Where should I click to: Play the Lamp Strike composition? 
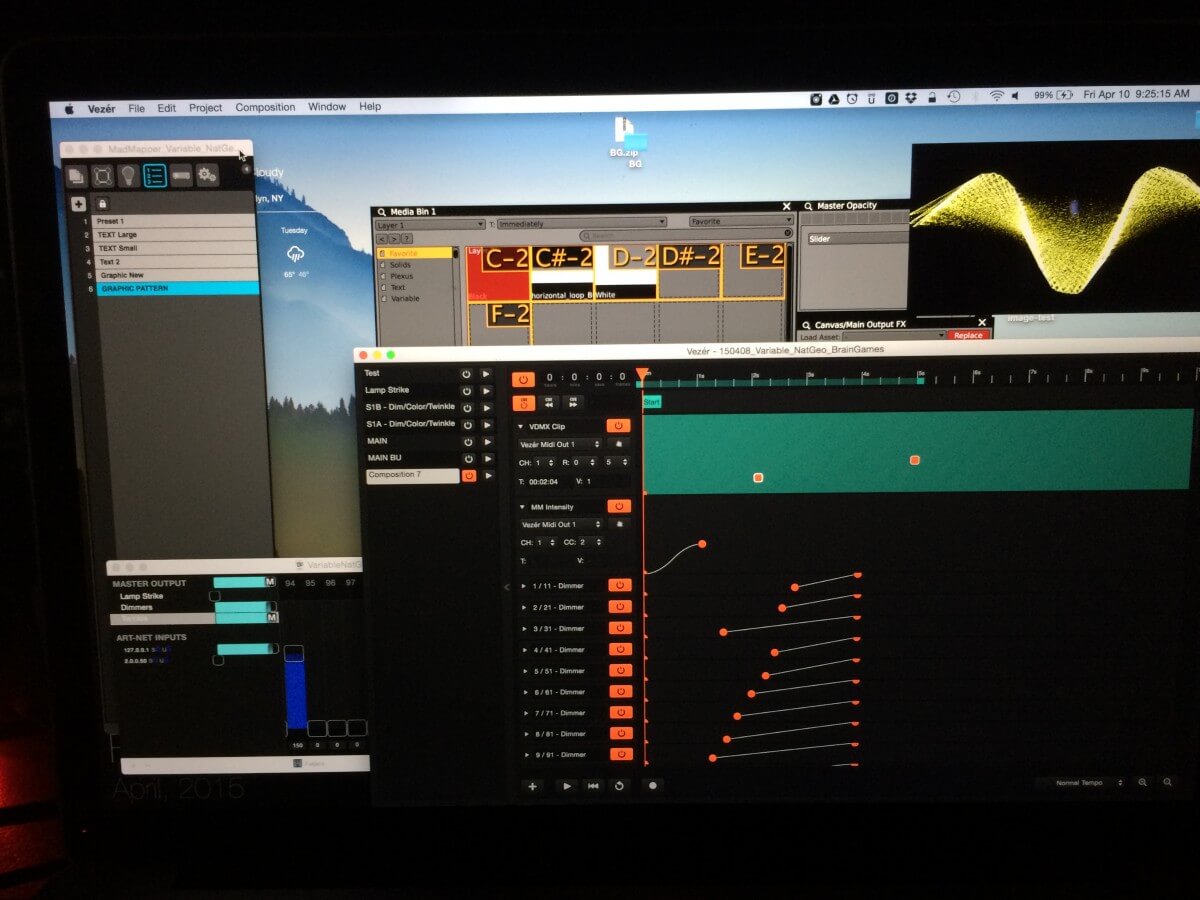[486, 391]
